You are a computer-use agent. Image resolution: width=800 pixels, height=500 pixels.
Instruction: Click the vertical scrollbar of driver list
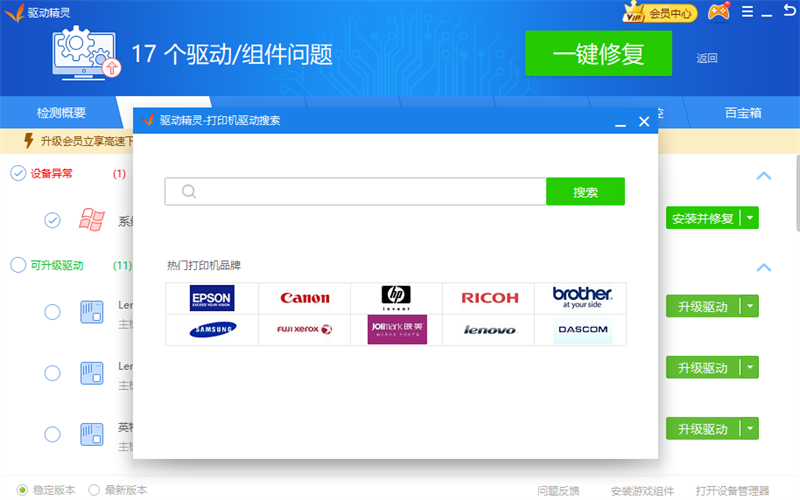[x=797, y=194]
